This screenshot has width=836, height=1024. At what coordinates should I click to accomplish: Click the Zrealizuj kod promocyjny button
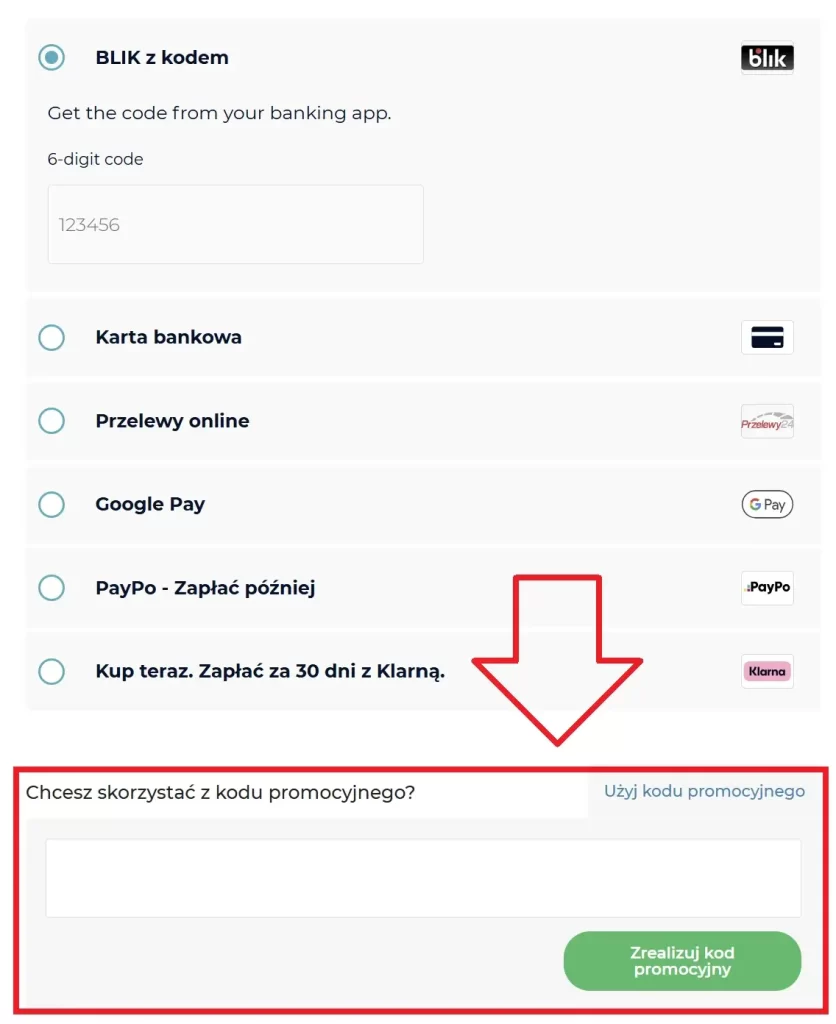click(682, 961)
